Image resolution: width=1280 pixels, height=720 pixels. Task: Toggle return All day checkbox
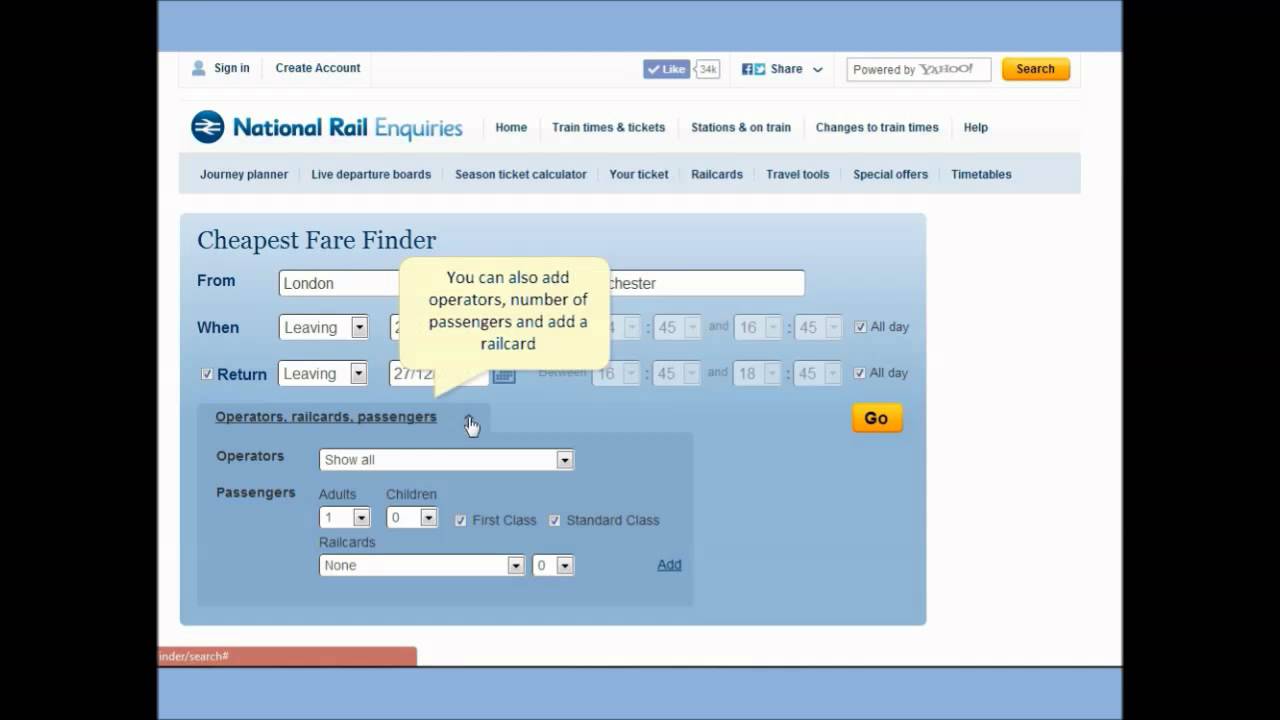pyautogui.click(x=860, y=373)
